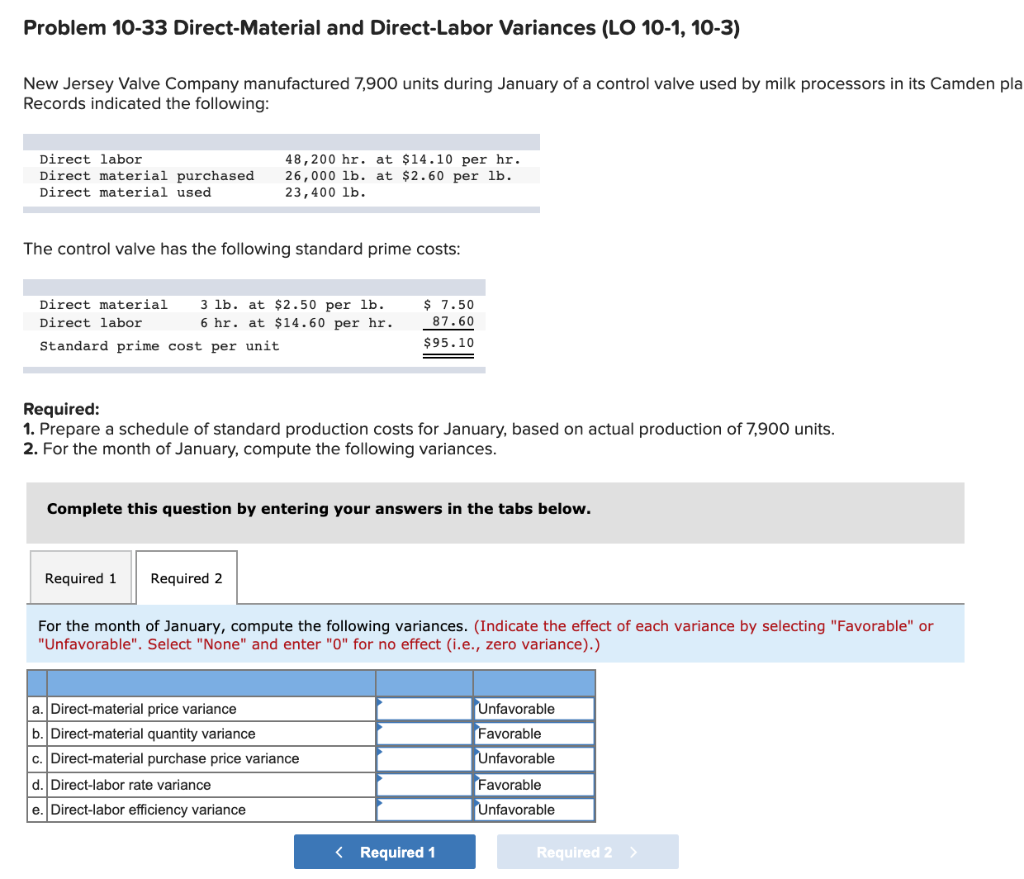Click the red Favorable/Unfavorable instruction text

point(485,635)
